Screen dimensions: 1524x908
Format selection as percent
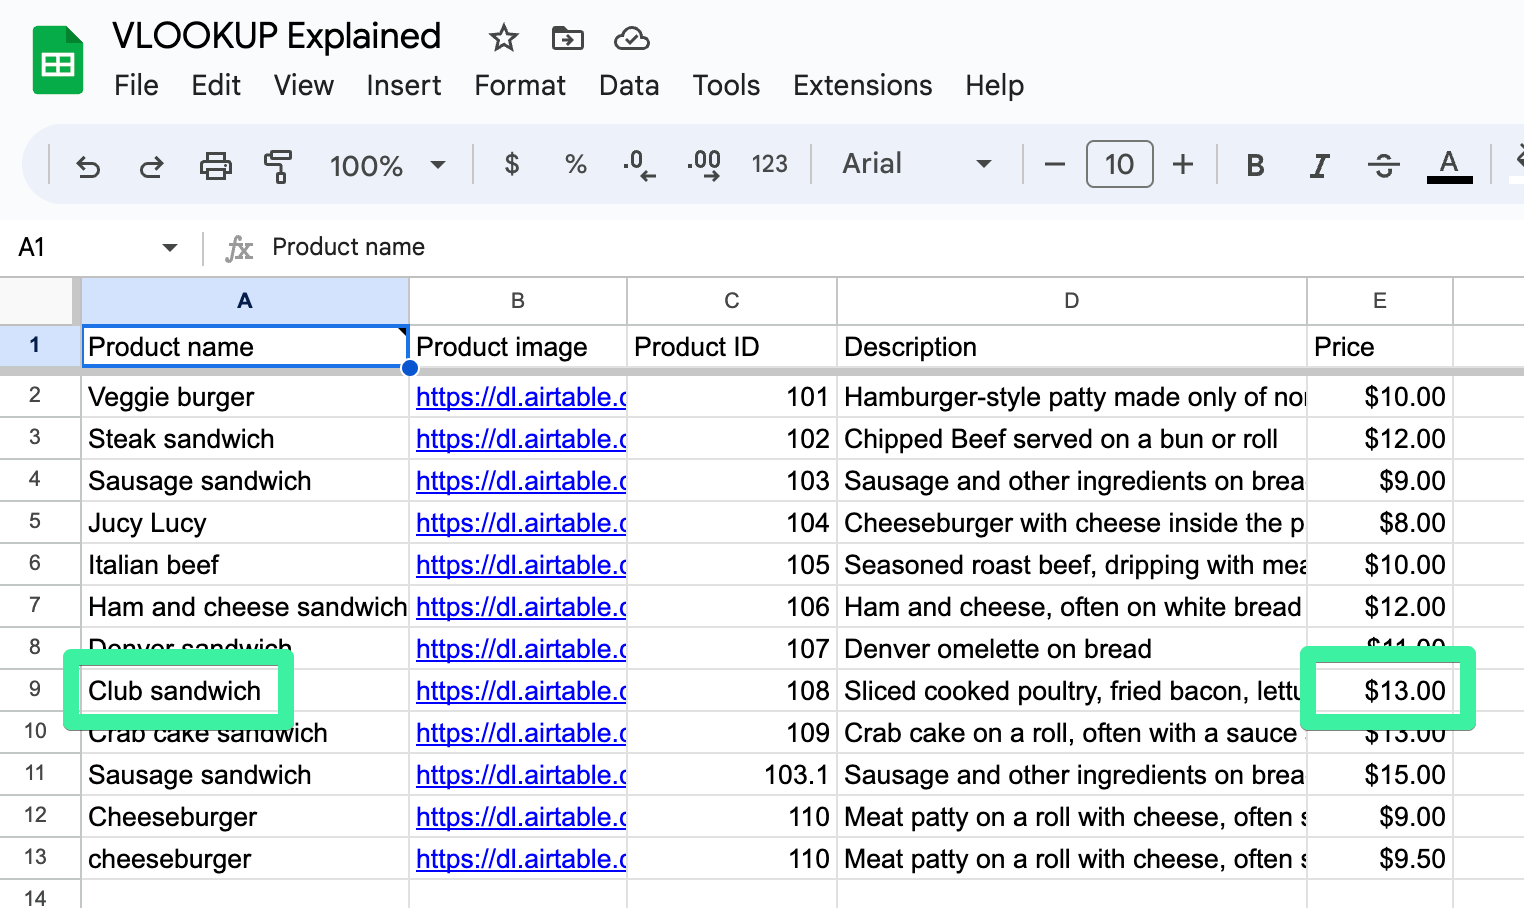click(x=576, y=165)
